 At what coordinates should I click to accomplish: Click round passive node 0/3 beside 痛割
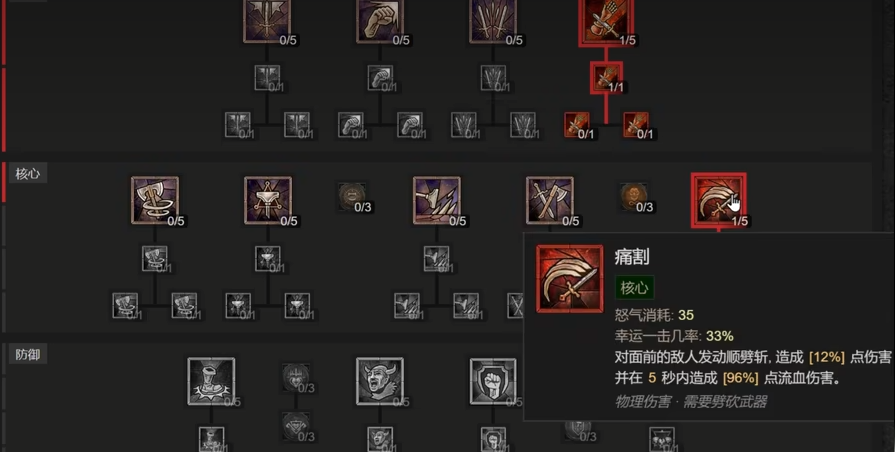(x=633, y=196)
